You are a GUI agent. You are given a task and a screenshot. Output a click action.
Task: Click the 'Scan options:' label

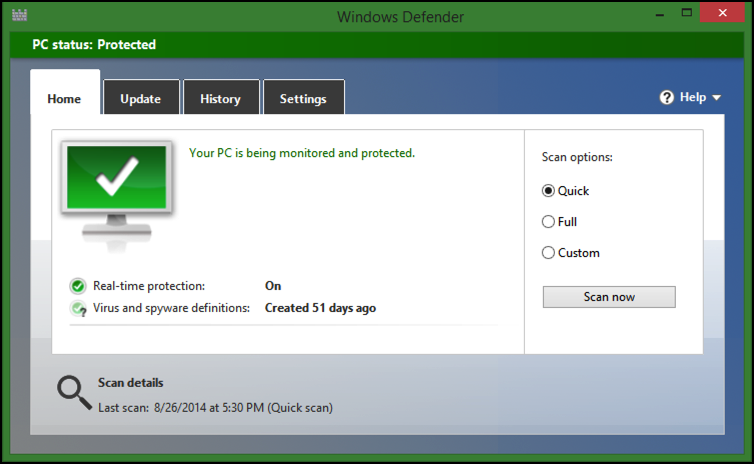[577, 157]
